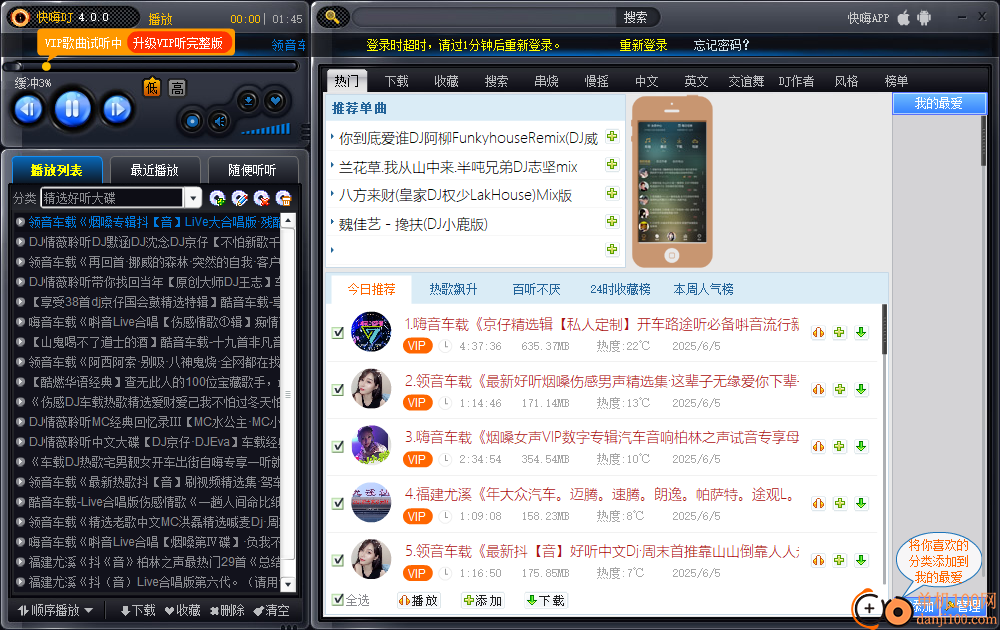1000x630 pixels.
Task: Click the 精选好听大碟 category field
Action: (x=112, y=198)
